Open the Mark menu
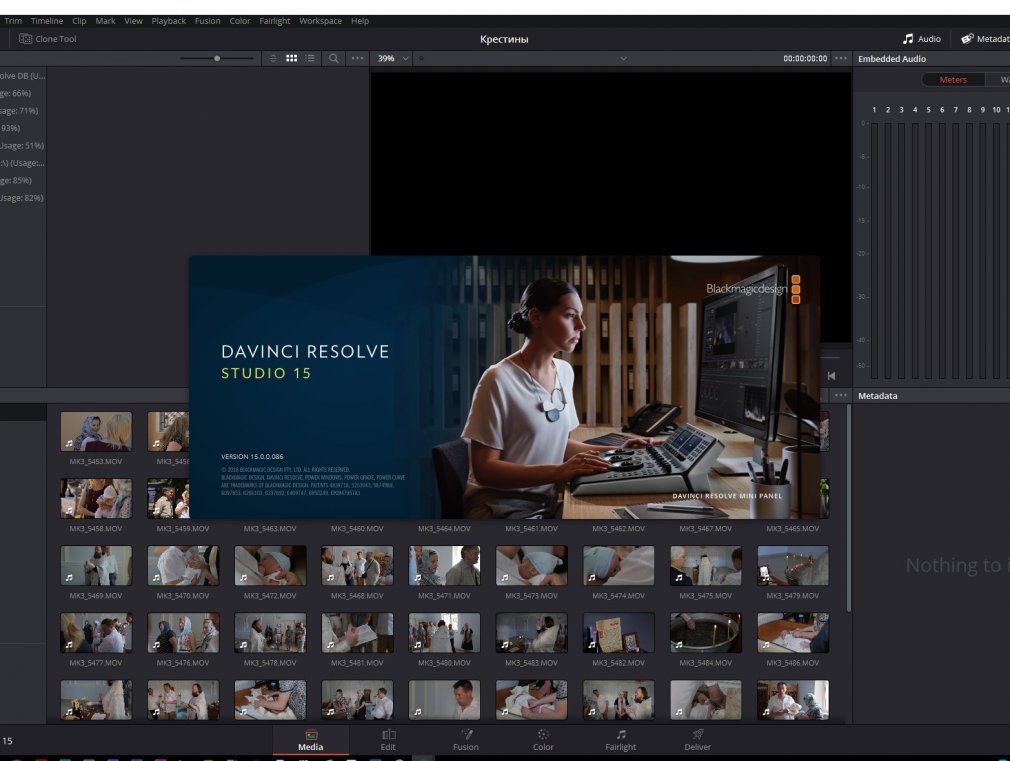This screenshot has height=761, width=1010. point(105,21)
